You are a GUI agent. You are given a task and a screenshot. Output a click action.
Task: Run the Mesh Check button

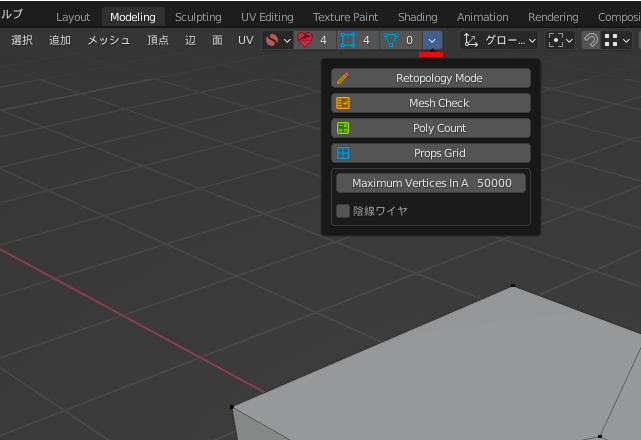[x=431, y=103]
